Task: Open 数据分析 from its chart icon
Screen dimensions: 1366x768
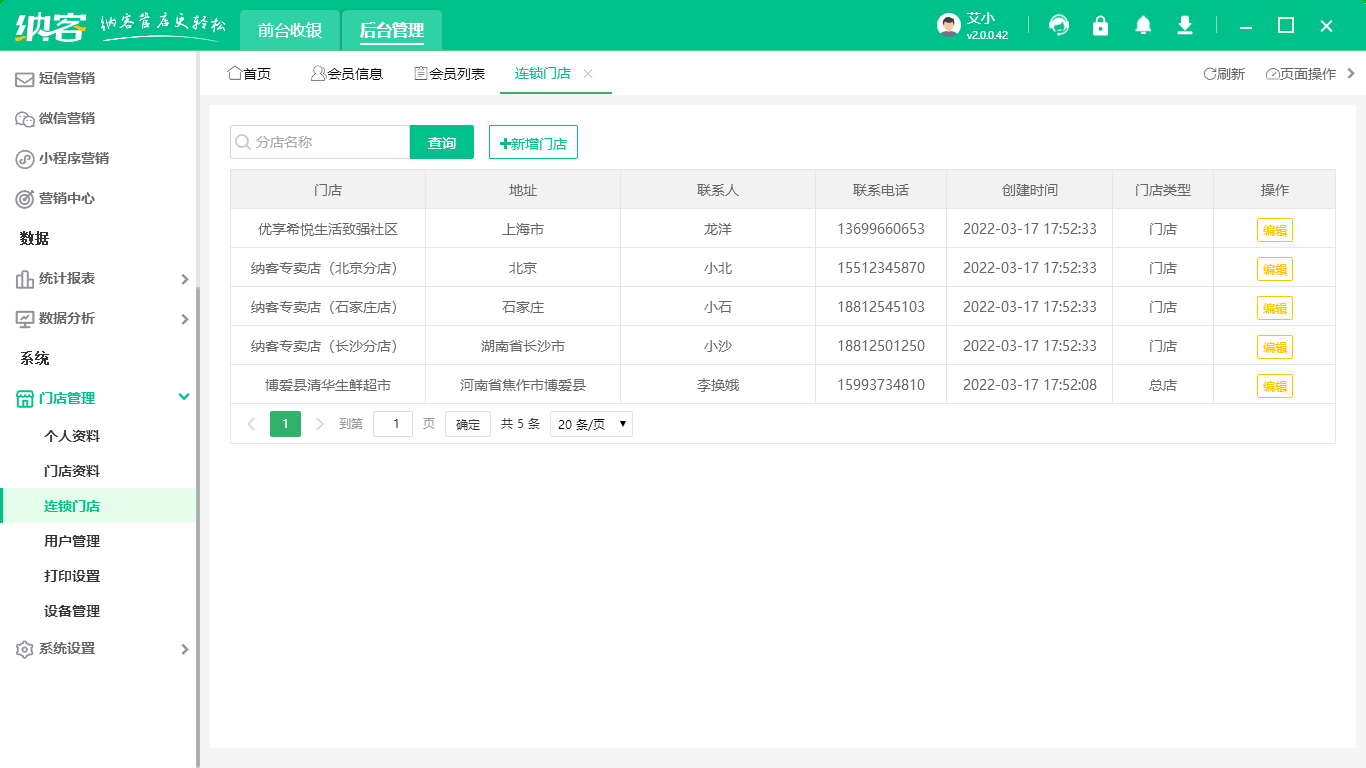Action: 24,318
